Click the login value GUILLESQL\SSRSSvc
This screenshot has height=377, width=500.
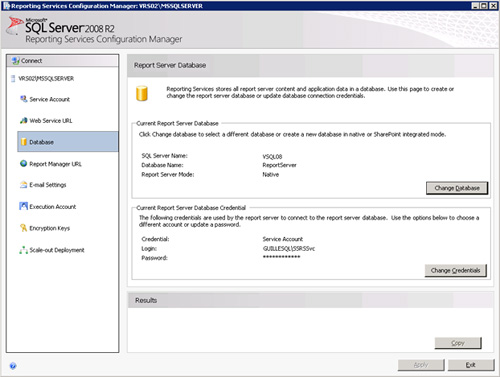coord(289,248)
